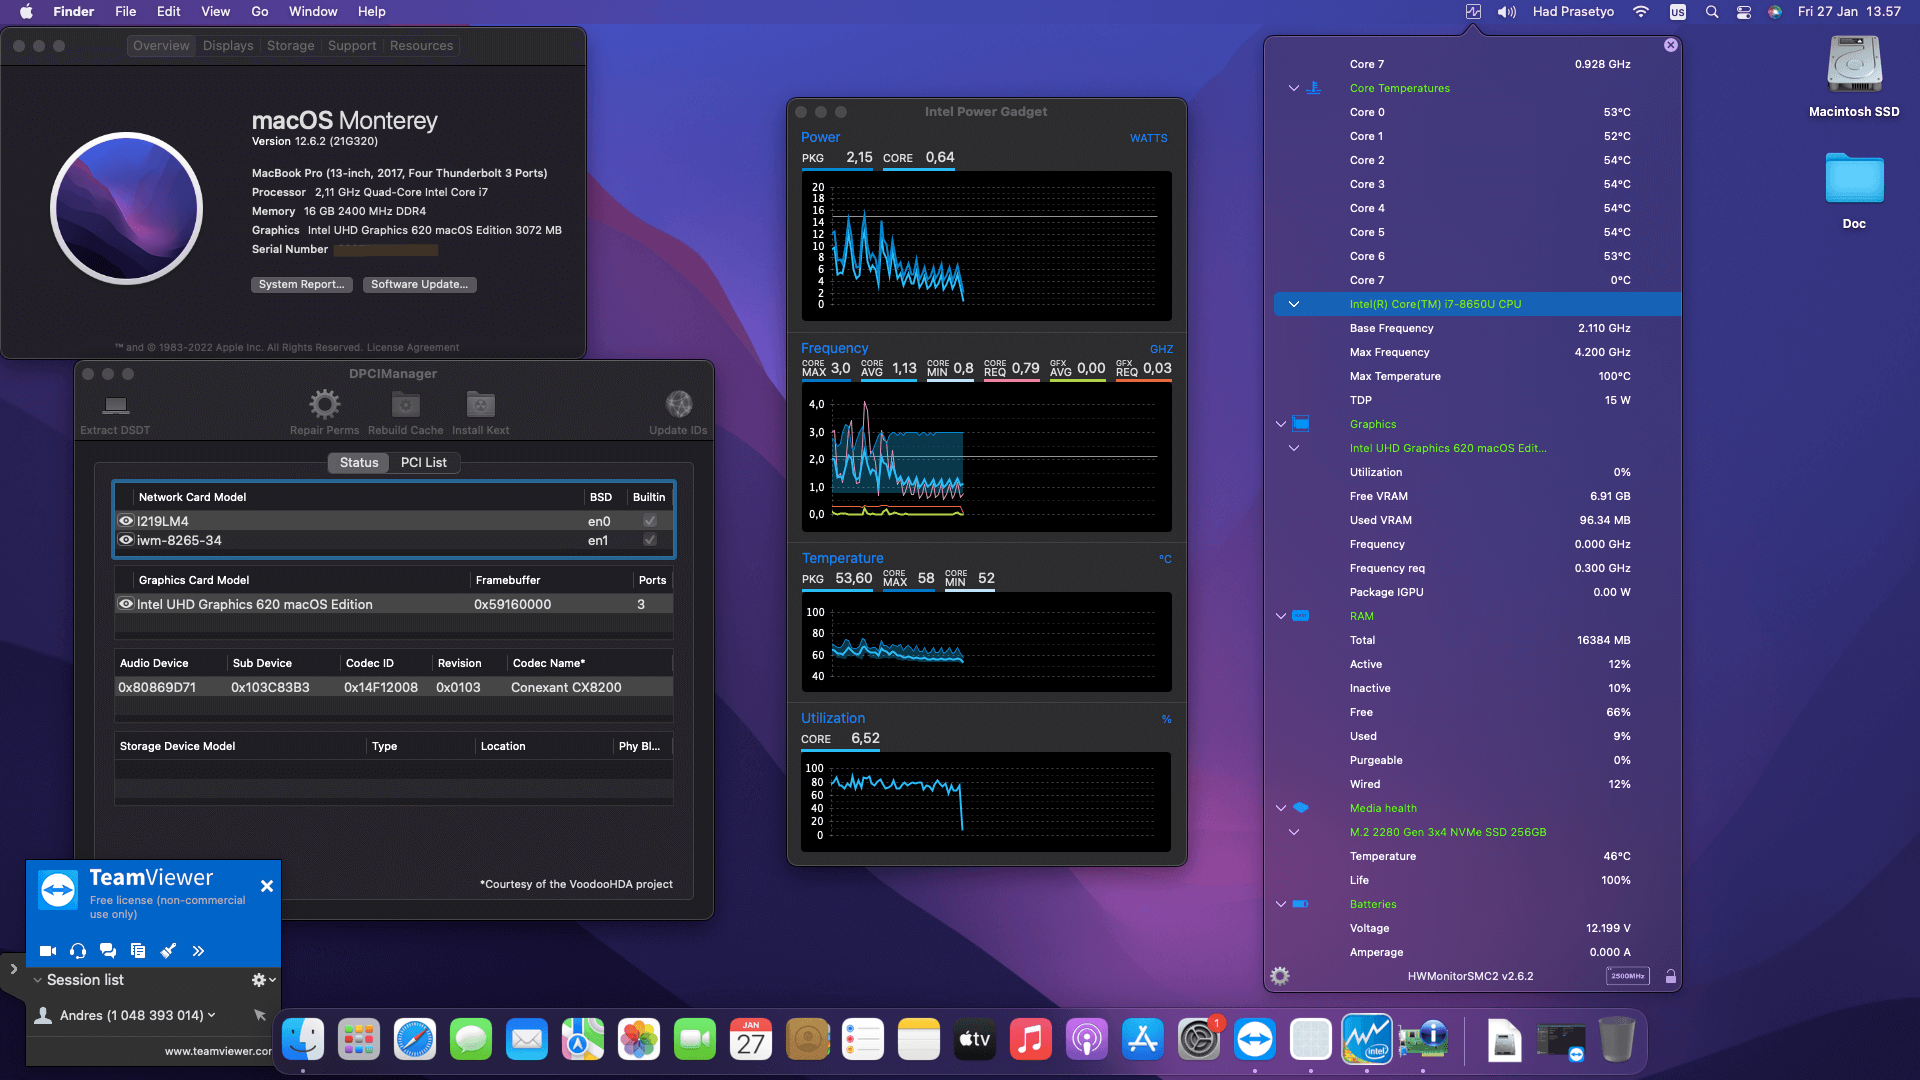Click HWMonitor menu bar status icon
This screenshot has width=1920, height=1080.
[x=1473, y=12]
